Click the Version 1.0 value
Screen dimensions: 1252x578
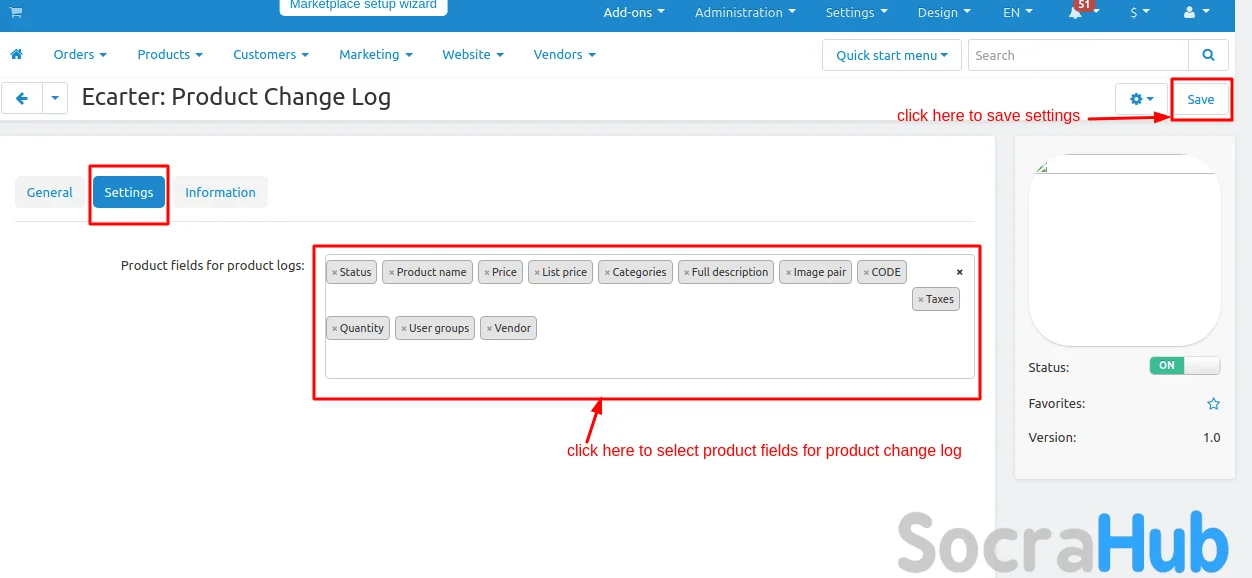click(x=1211, y=438)
